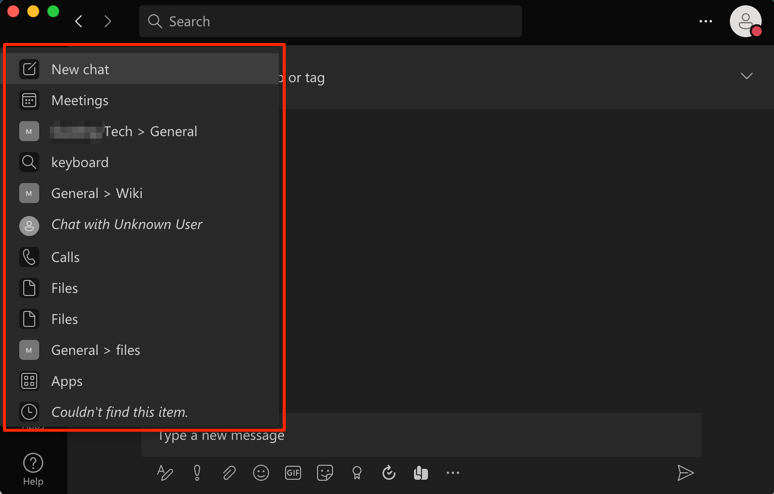The width and height of the screenshot is (774, 494).
Task: Send the message with arrow icon
Action: [x=685, y=473]
